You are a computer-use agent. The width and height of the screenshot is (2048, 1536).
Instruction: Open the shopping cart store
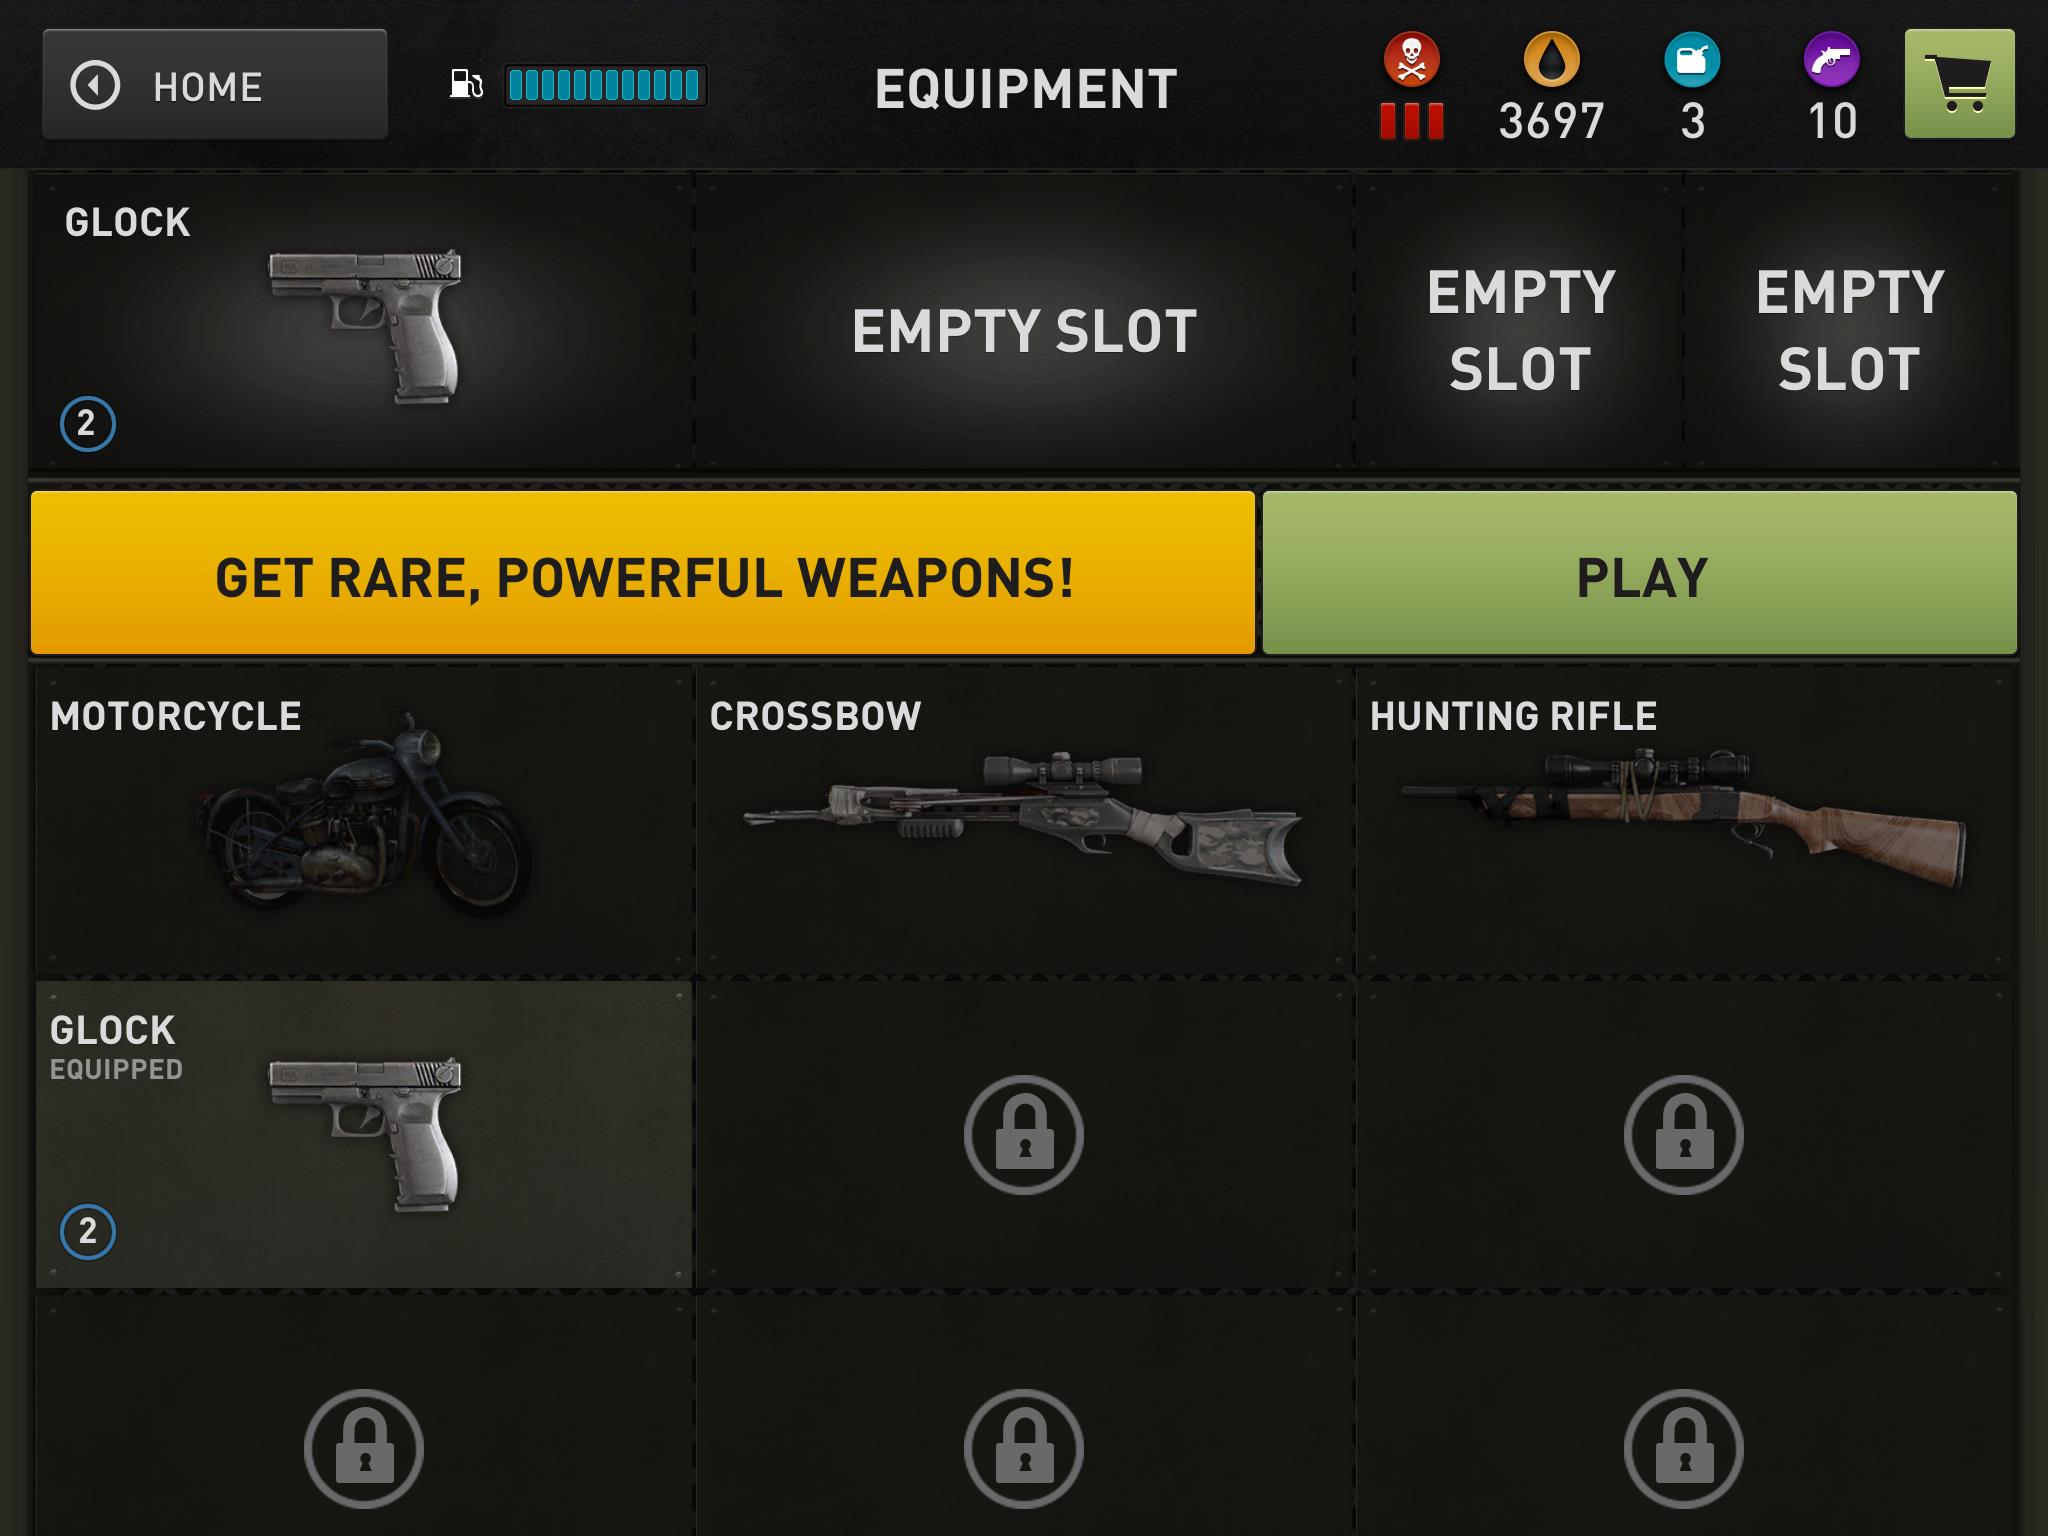point(1959,84)
